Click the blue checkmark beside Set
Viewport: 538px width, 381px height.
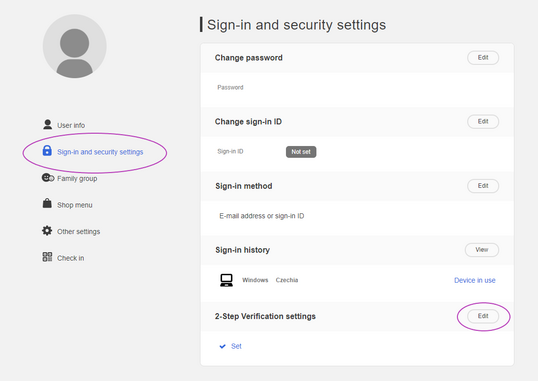222,346
